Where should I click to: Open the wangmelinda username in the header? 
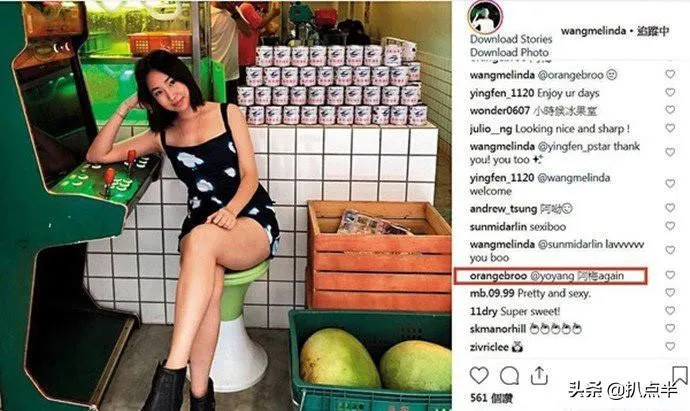593,31
